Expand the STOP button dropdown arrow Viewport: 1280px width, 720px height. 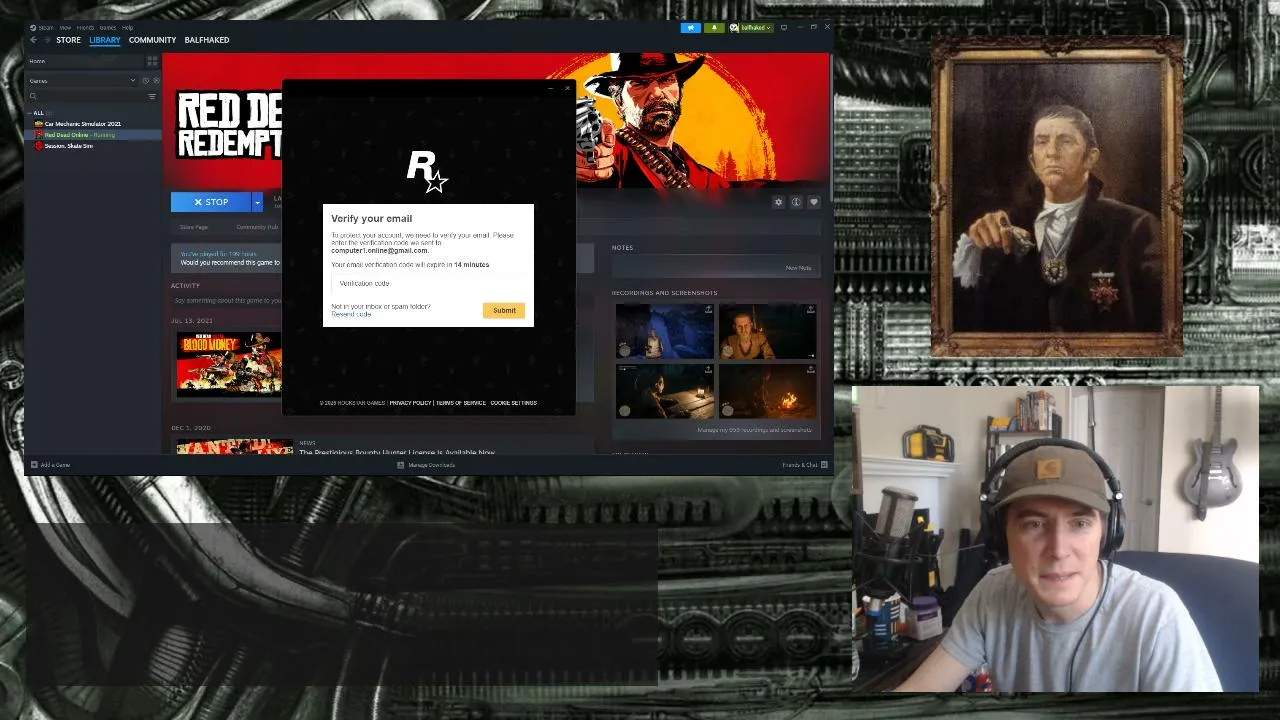[257, 202]
